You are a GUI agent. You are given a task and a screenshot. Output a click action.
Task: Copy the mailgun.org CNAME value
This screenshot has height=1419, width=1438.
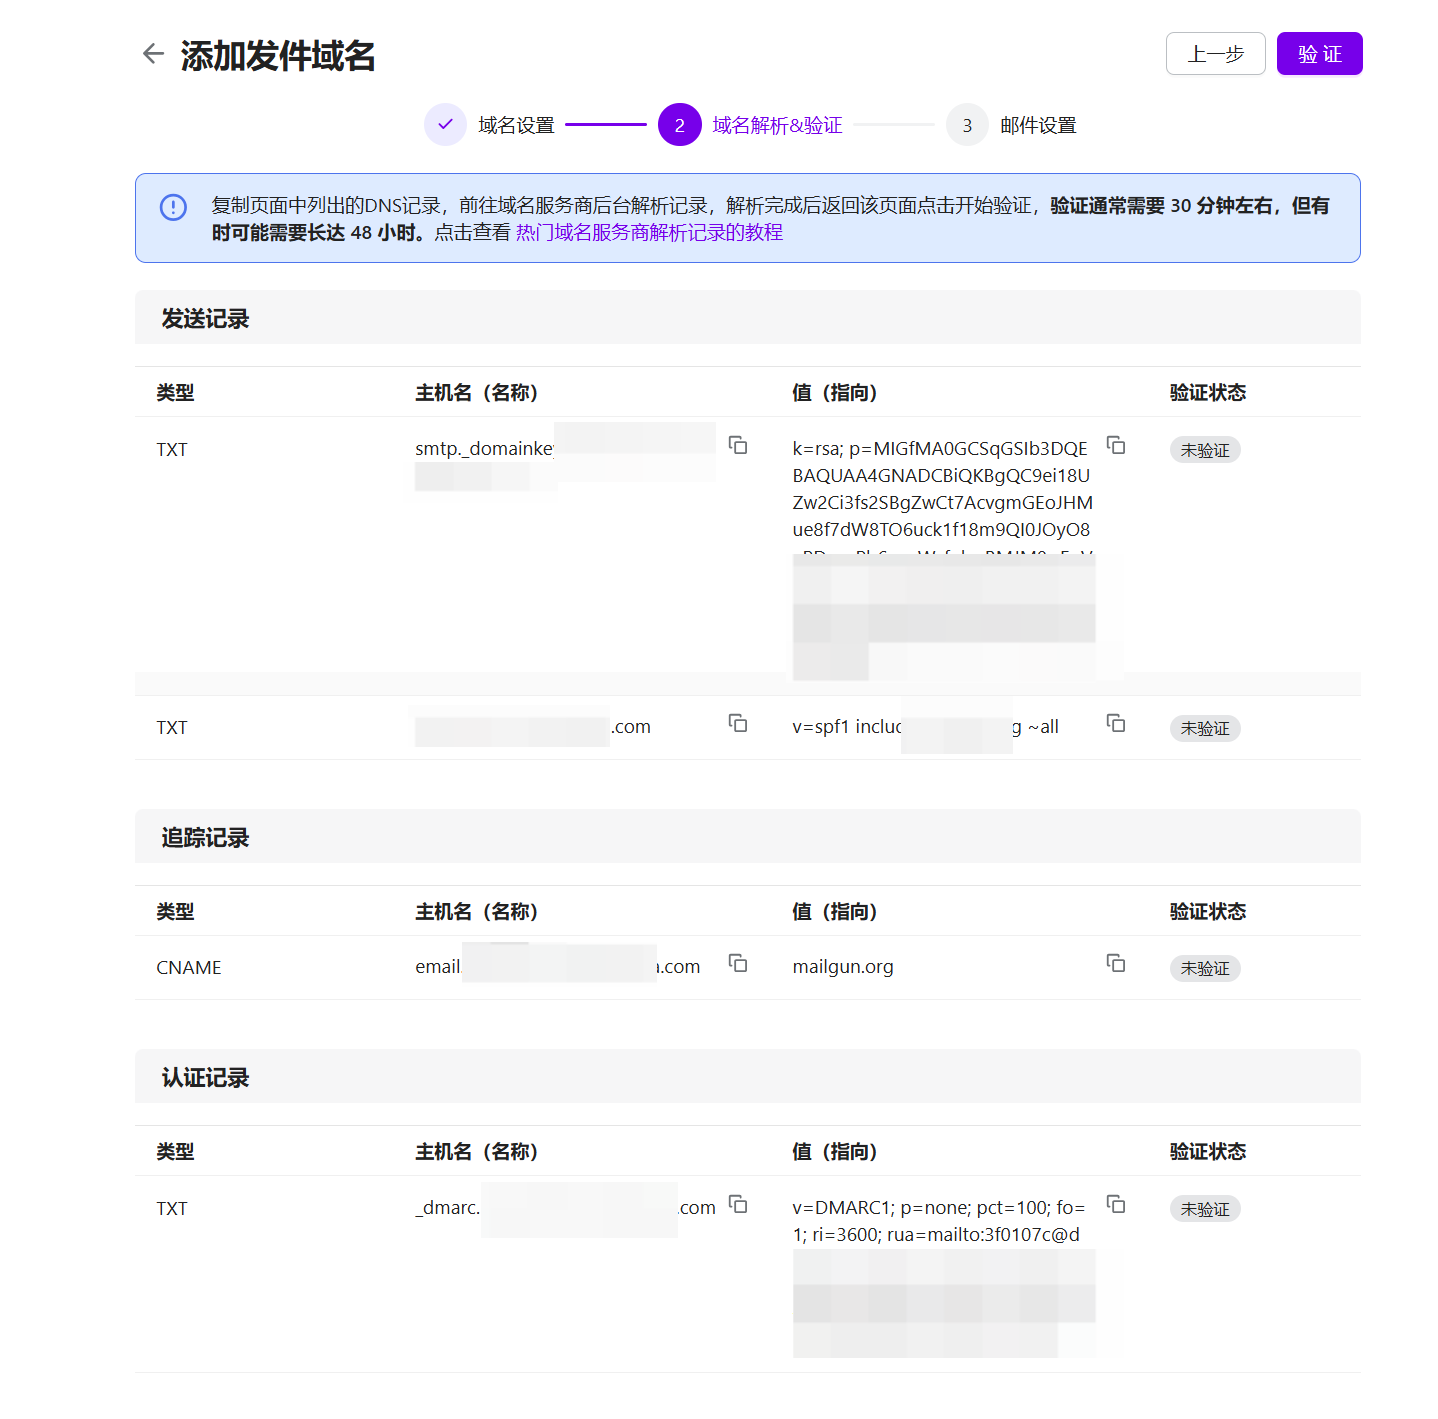(x=1116, y=963)
